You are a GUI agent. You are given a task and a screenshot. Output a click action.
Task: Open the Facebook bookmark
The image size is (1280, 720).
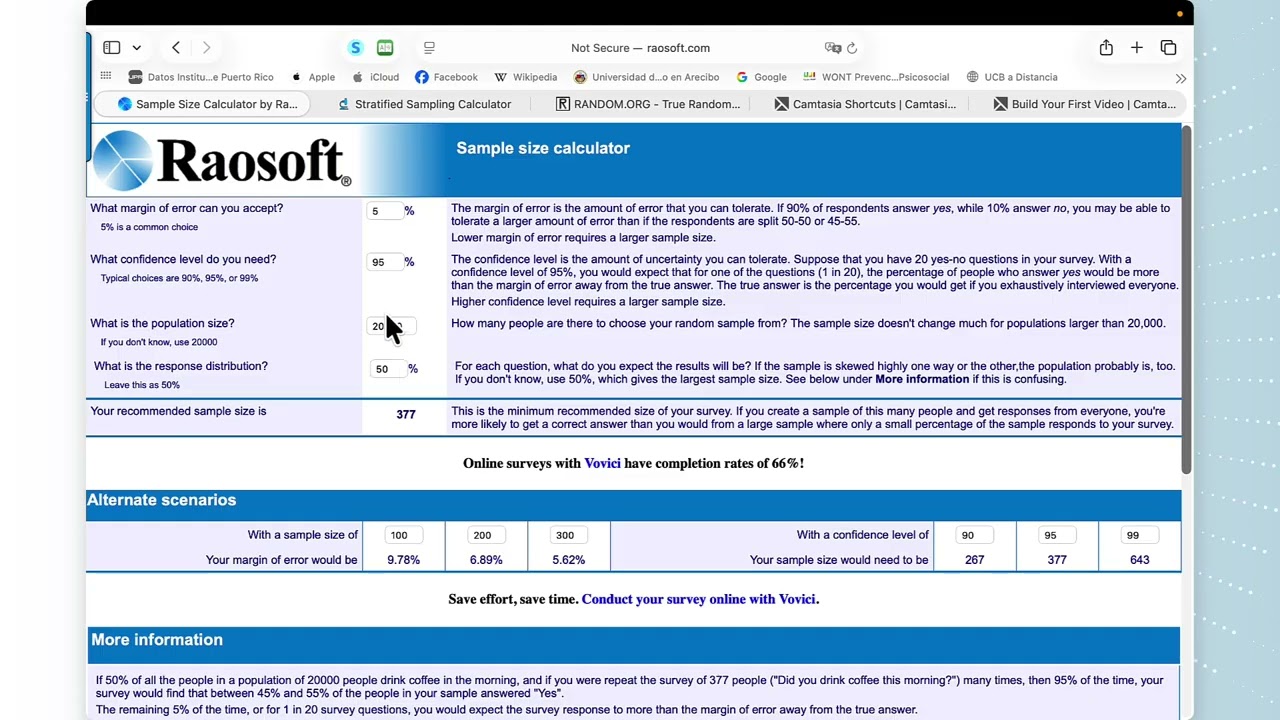coord(446,77)
